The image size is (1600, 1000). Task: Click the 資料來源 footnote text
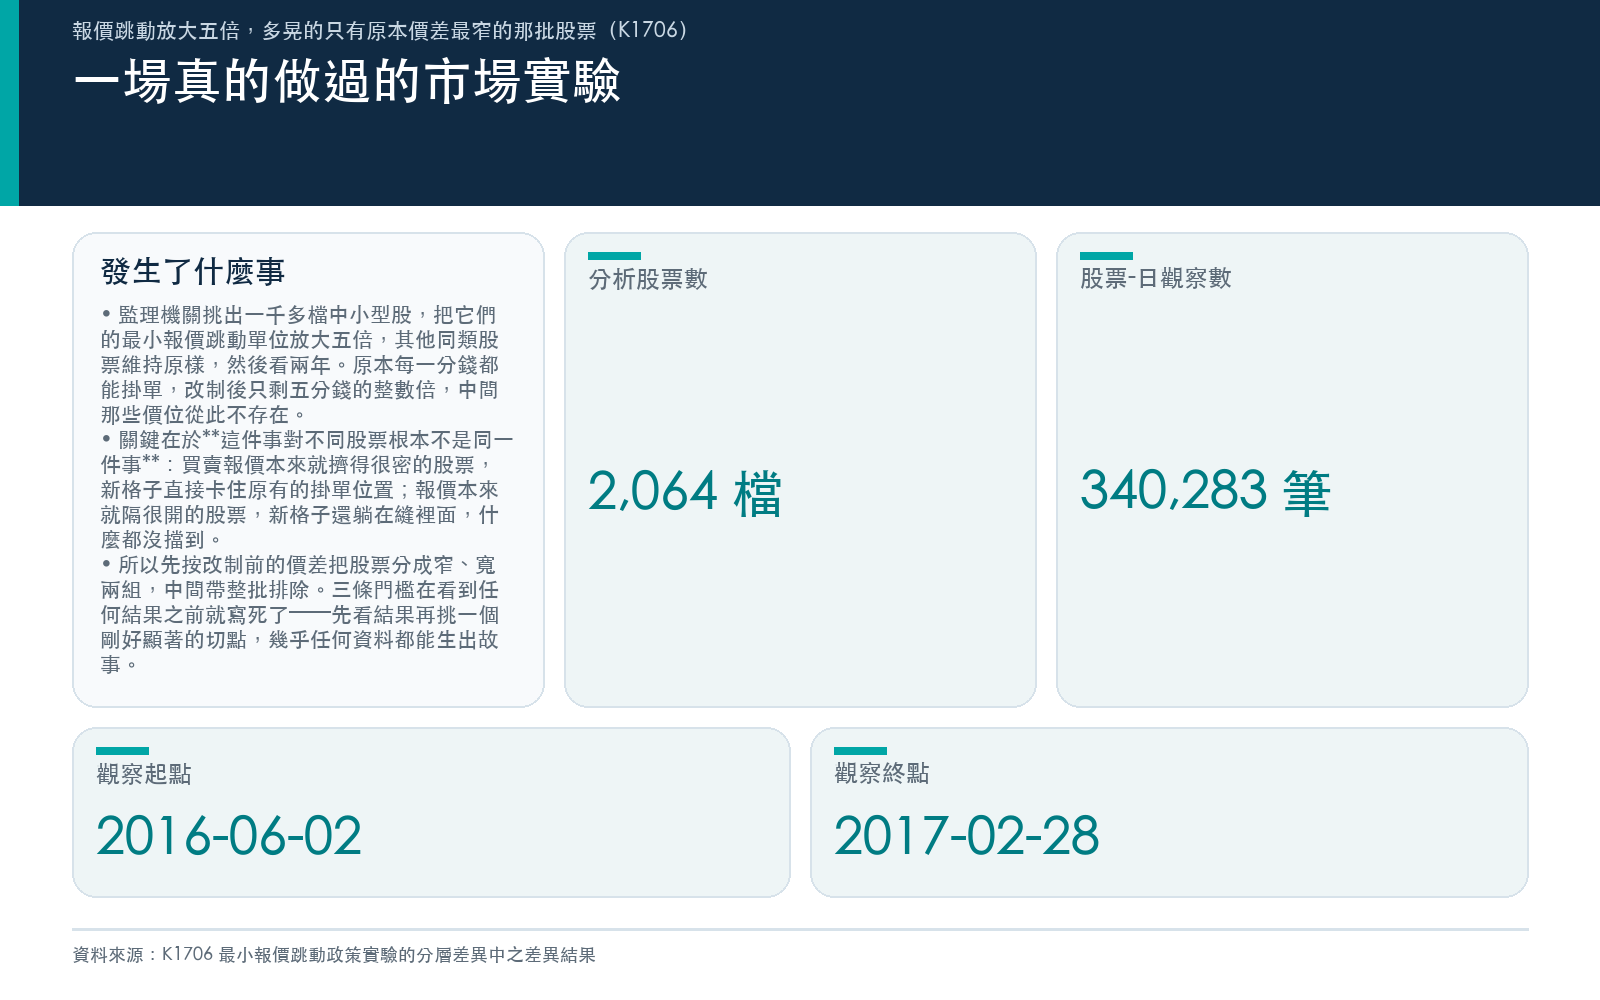coord(334,955)
